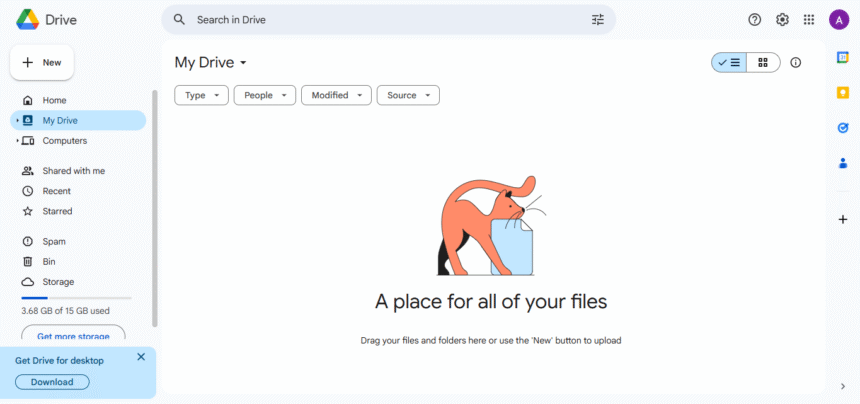Expand Computers tree arrow
This screenshot has width=860, height=404.
pyautogui.click(x=18, y=141)
